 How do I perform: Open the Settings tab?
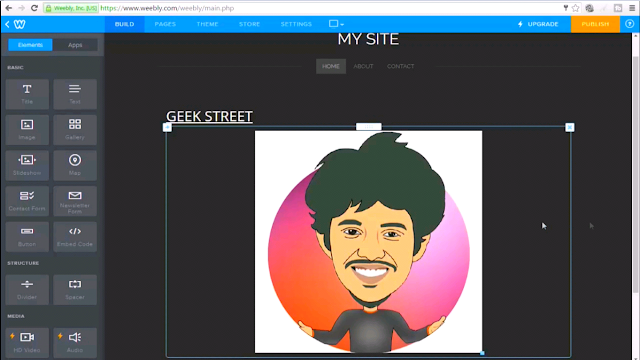(x=296, y=24)
